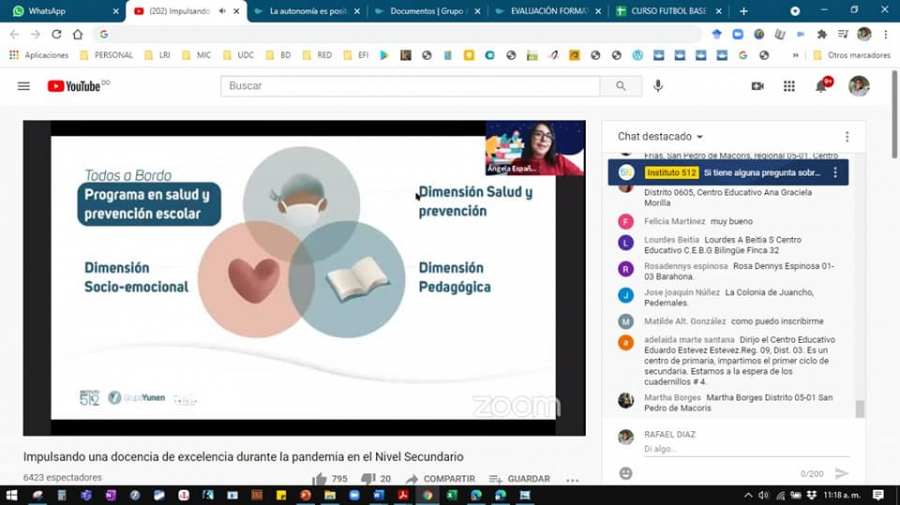Open the YouTube apps grid icon
The height and width of the screenshot is (505, 900).
[789, 87]
